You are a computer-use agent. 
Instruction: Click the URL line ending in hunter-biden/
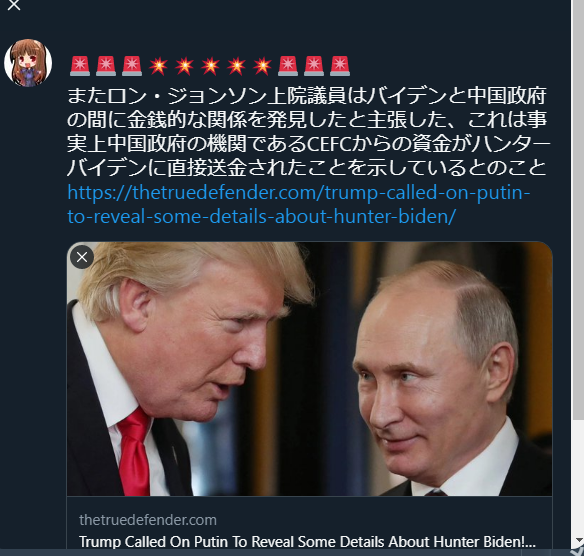(x=261, y=216)
